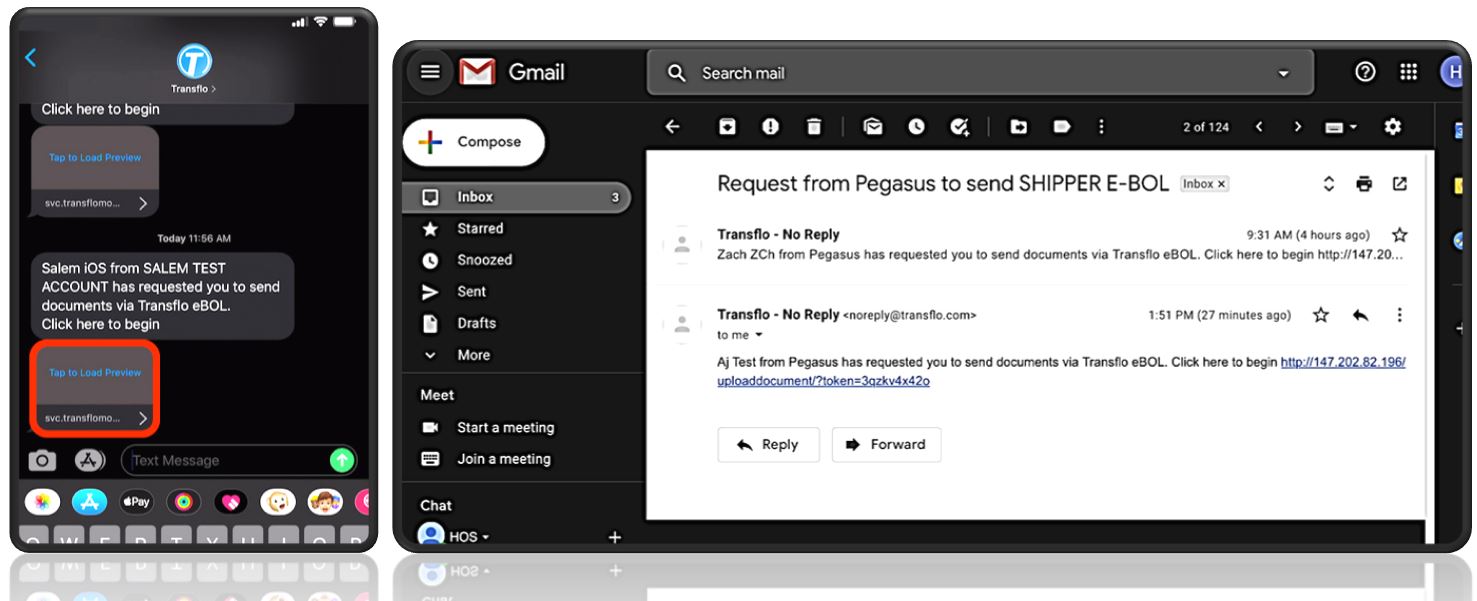Open Gmail main menu hamburger icon

430,72
